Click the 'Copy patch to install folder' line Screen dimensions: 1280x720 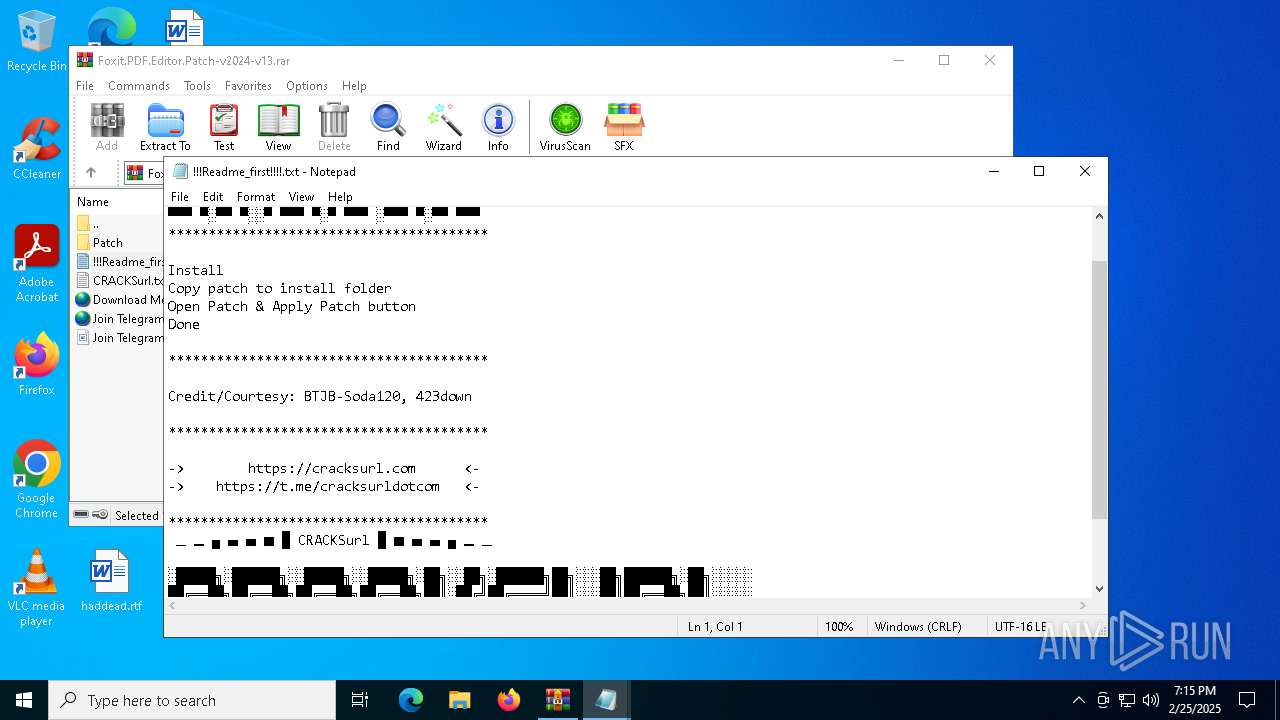[x=280, y=288]
